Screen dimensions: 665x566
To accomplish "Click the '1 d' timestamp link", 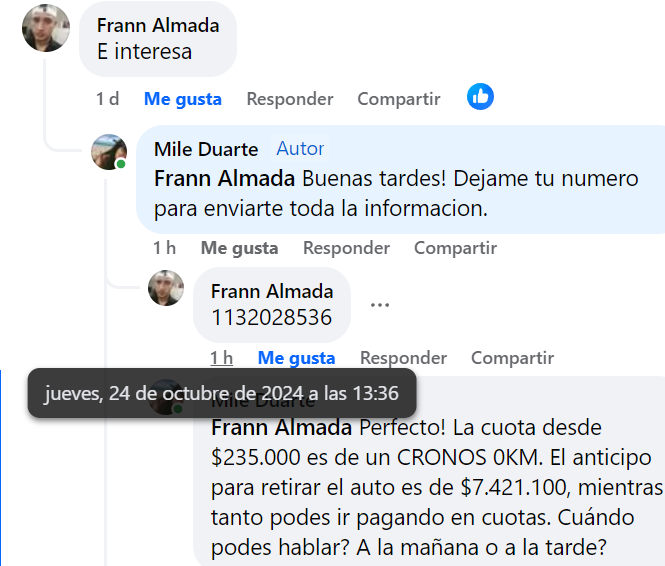I will 108,99.
